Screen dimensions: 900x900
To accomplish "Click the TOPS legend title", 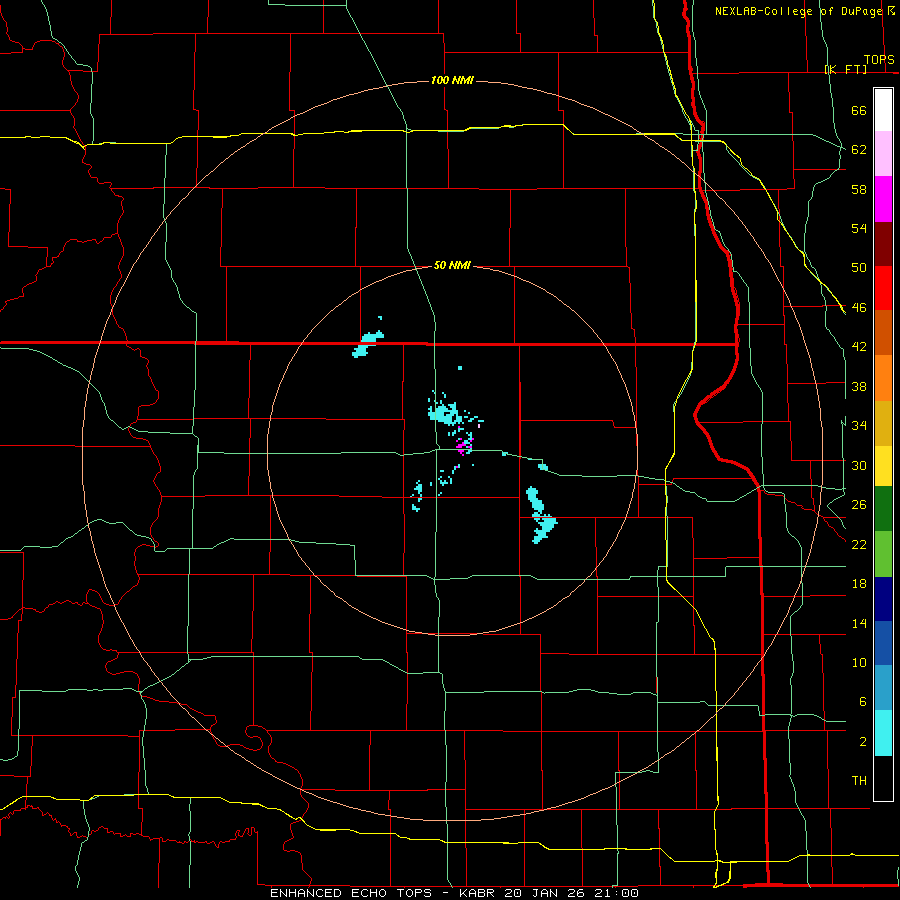I will point(879,60).
